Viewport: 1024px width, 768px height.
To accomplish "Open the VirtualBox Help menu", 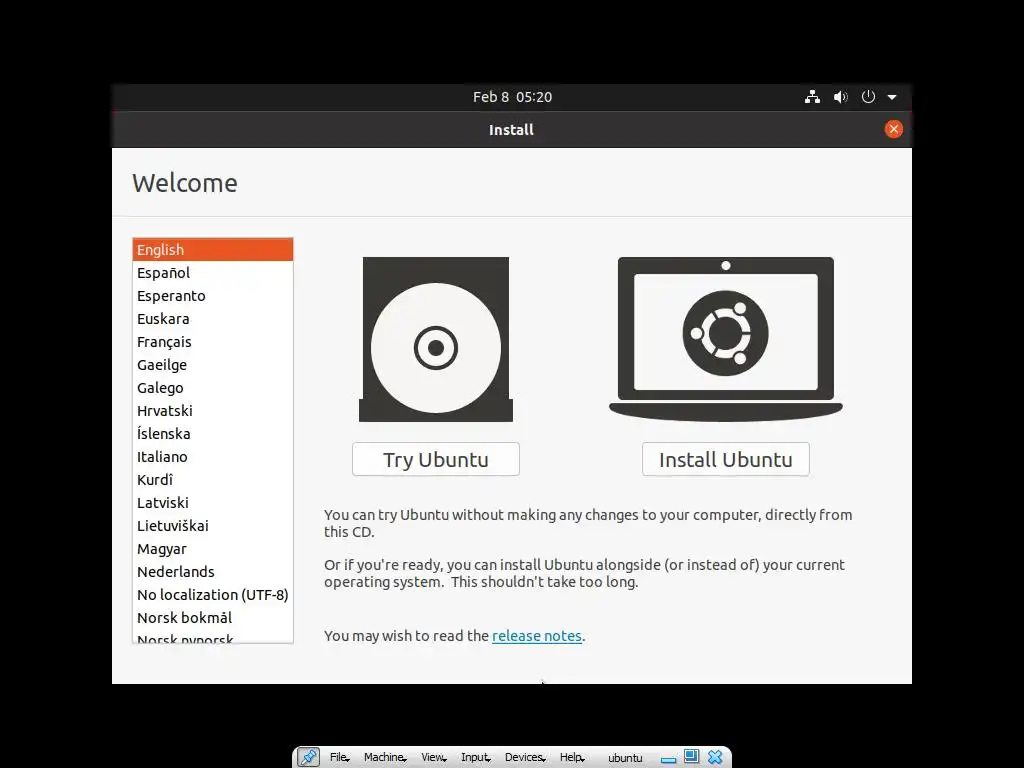I will pyautogui.click(x=572, y=757).
